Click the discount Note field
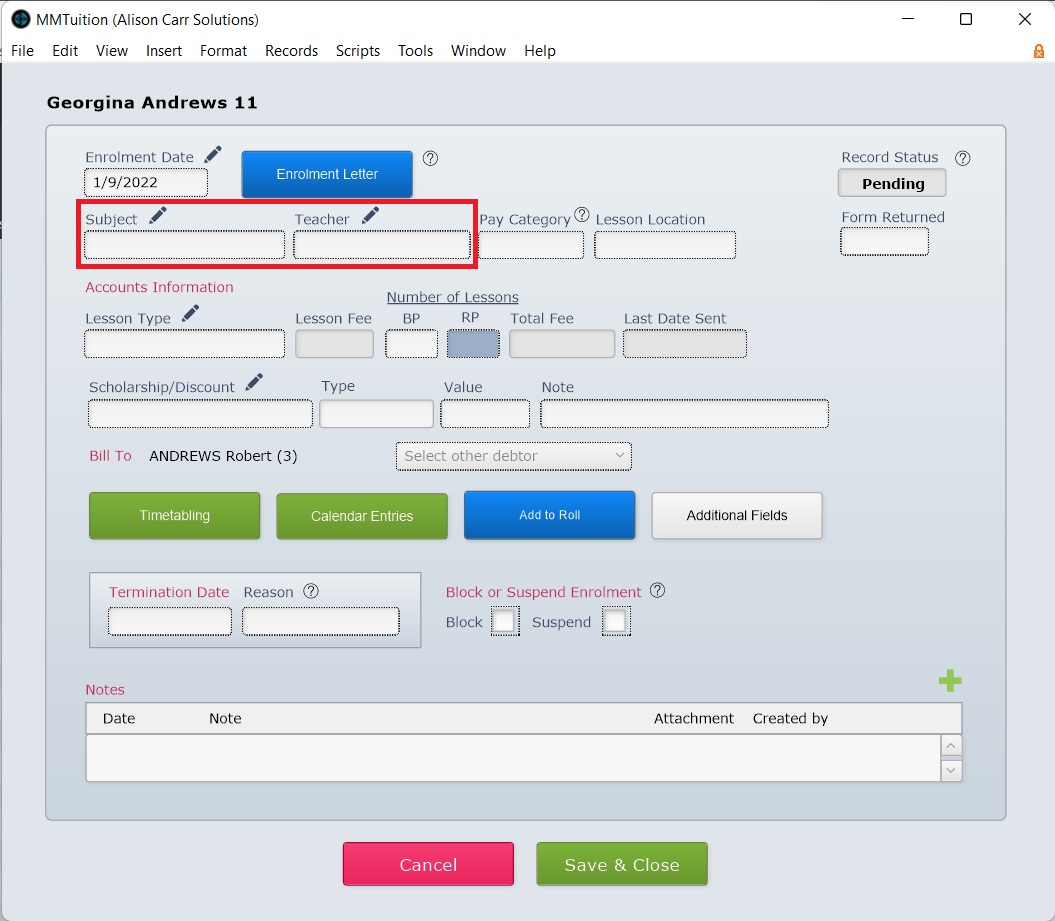The image size is (1055, 921). [684, 414]
